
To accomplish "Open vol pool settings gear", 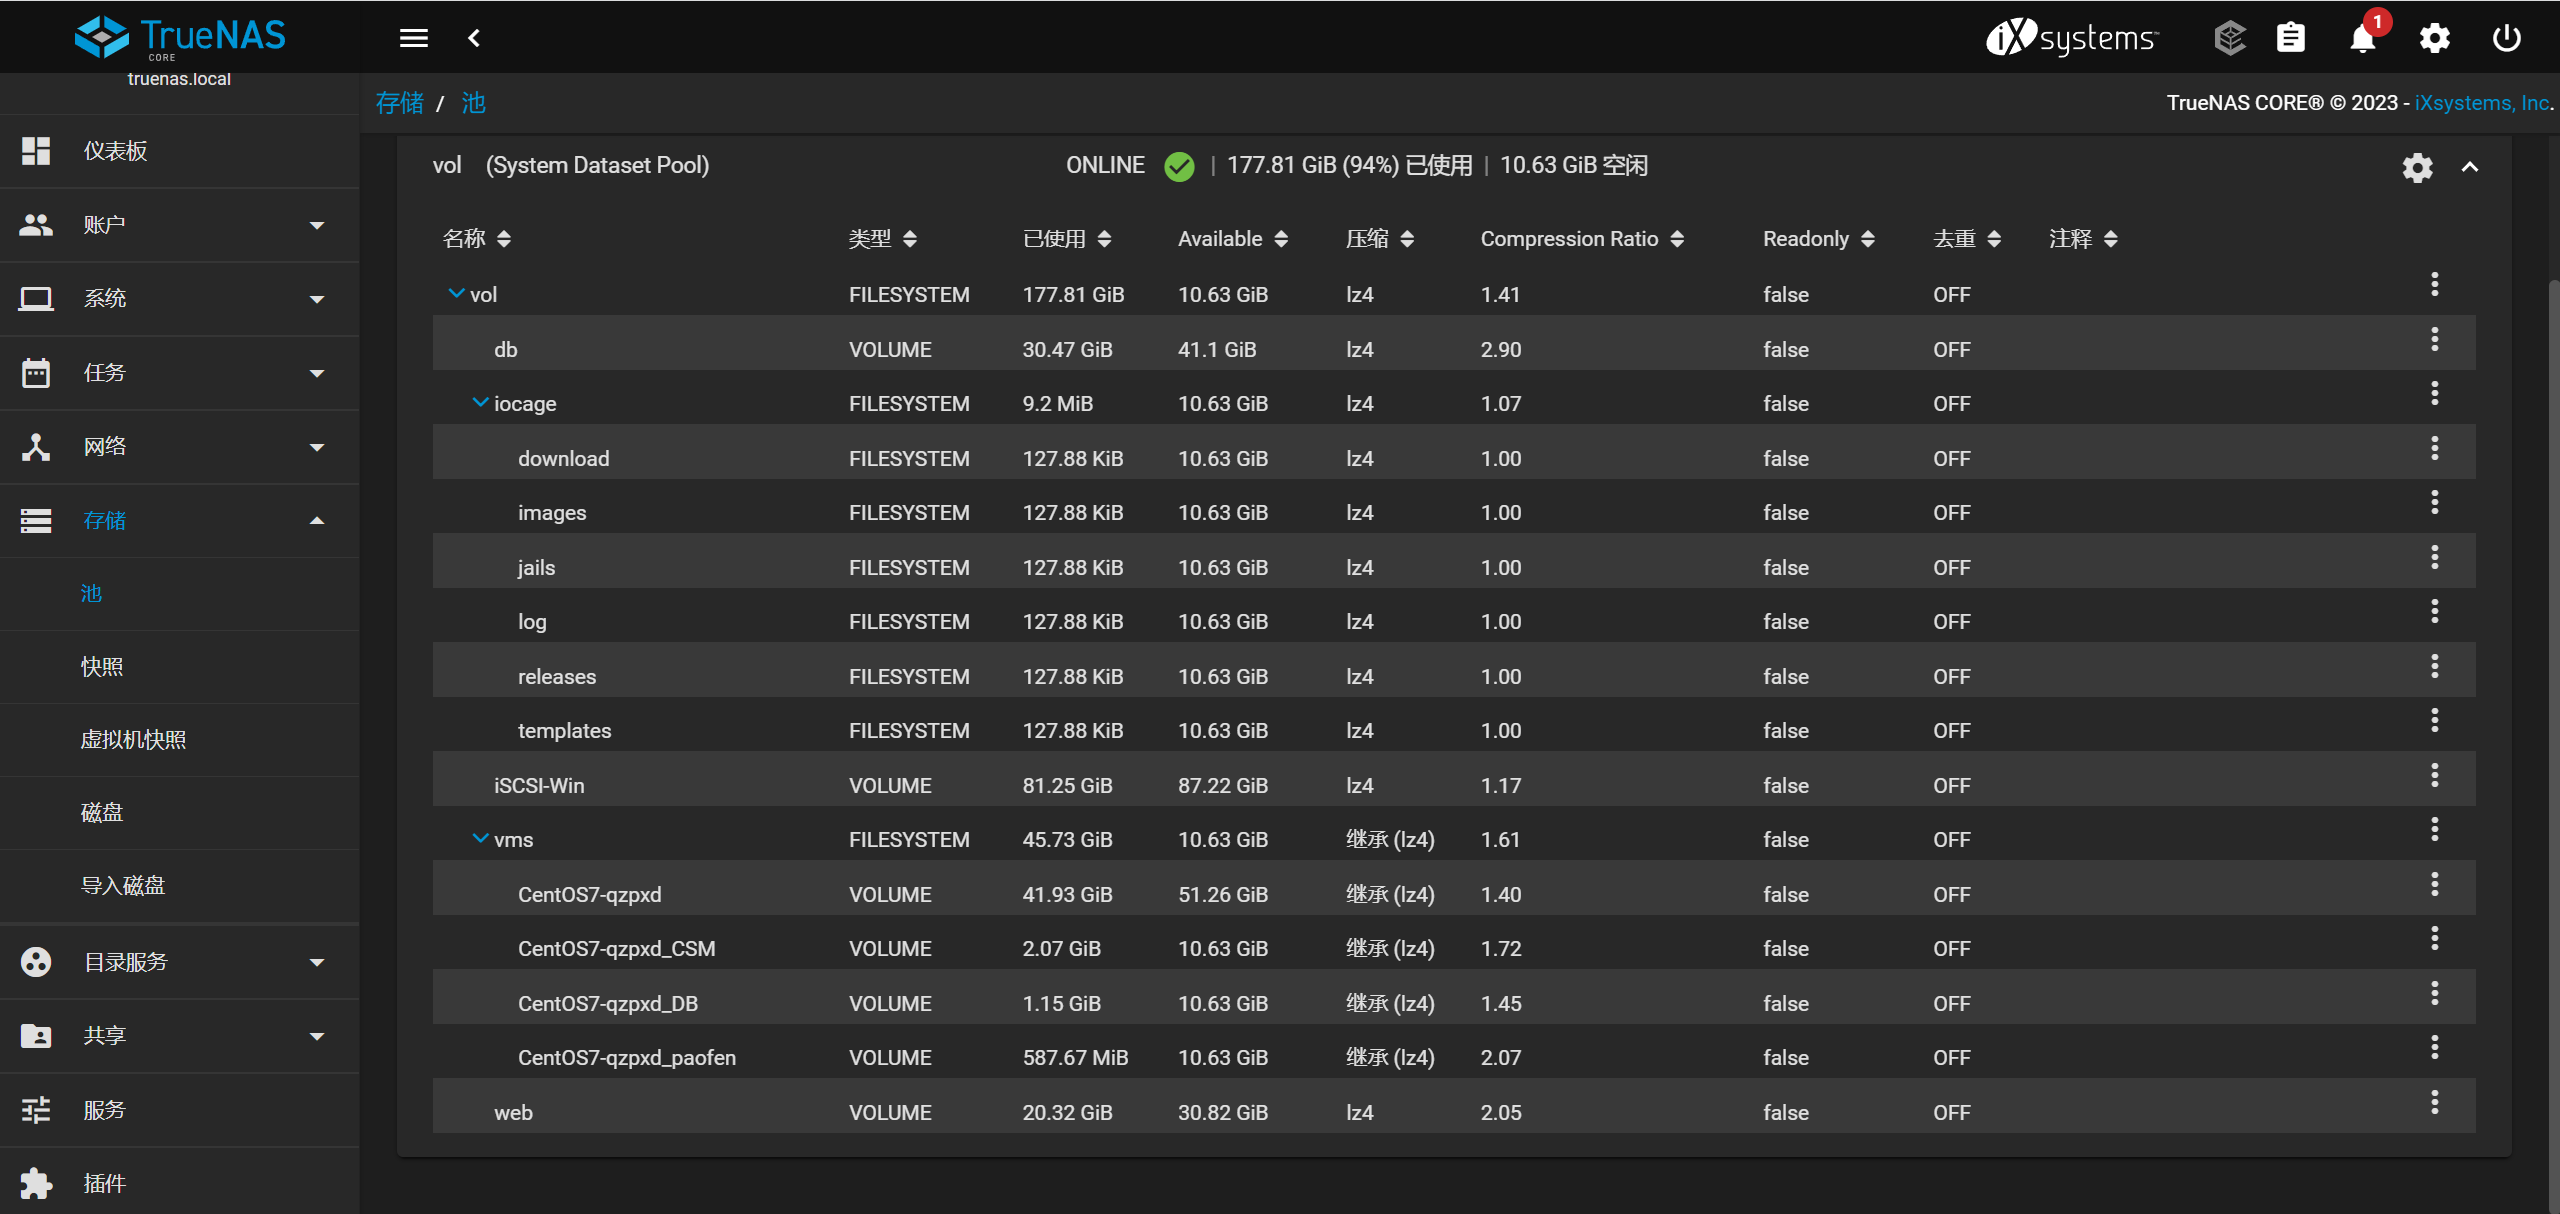I will 2417,167.
